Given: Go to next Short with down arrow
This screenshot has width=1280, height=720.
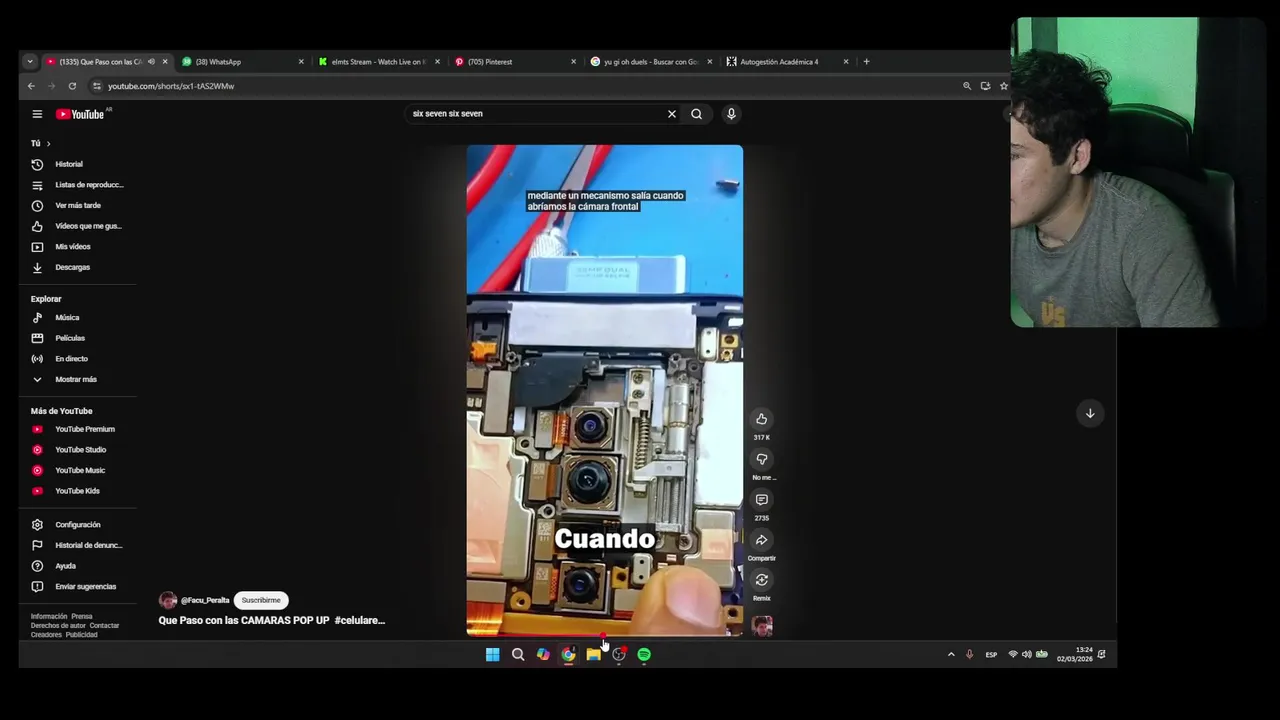Looking at the screenshot, I should click(x=1090, y=413).
